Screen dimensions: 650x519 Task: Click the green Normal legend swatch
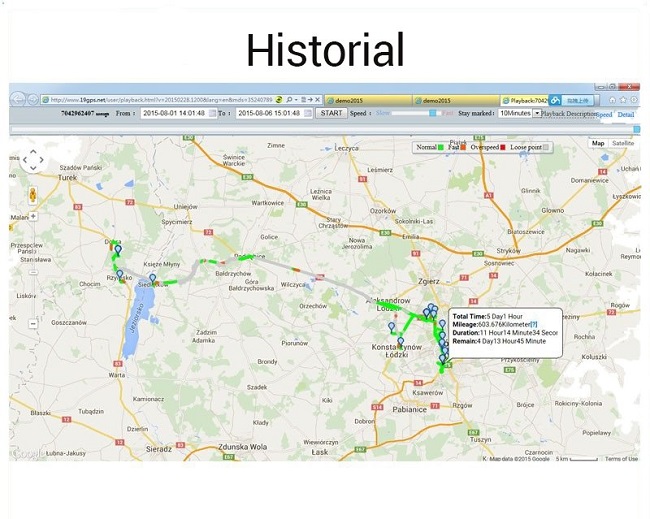tap(441, 147)
